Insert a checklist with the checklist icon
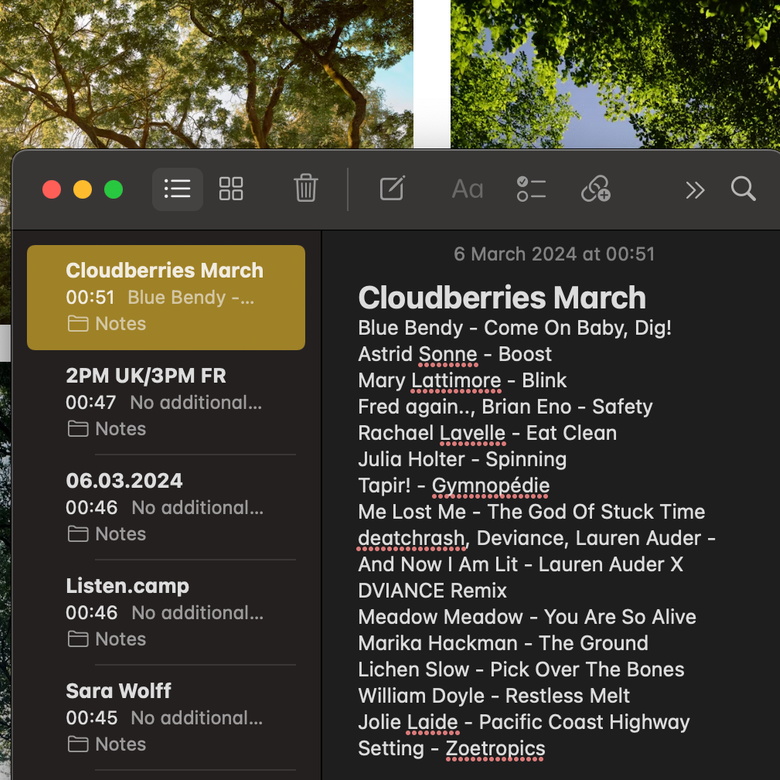This screenshot has height=780, width=780. (531, 189)
